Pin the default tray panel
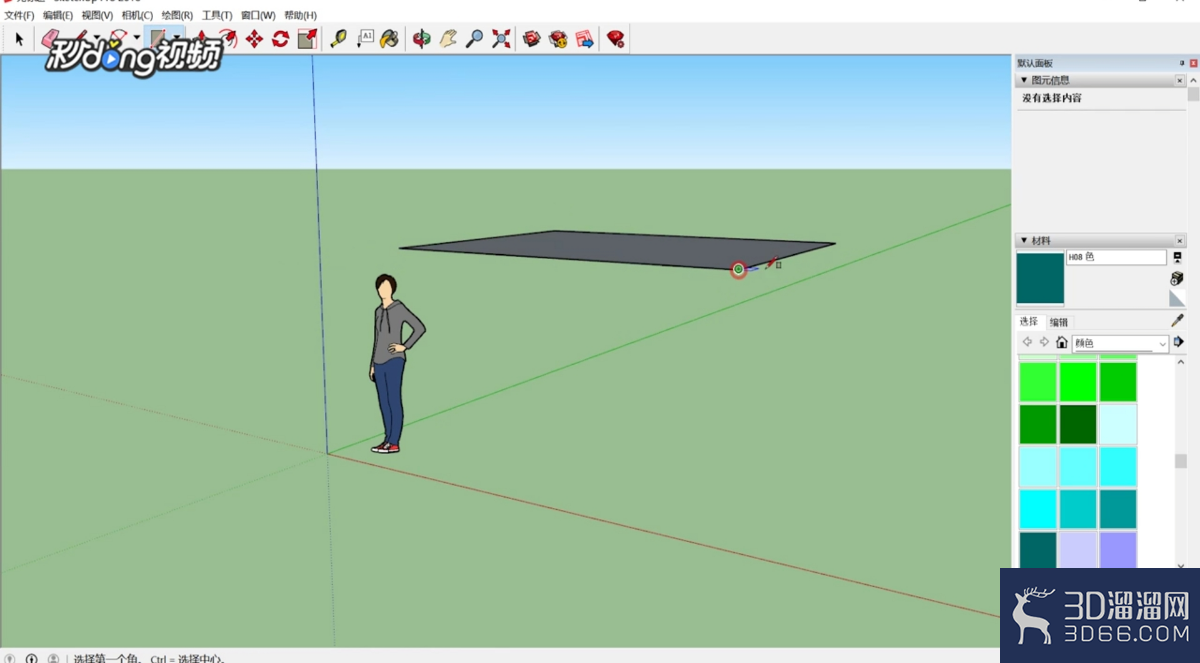1200x663 pixels. pyautogui.click(x=1182, y=63)
